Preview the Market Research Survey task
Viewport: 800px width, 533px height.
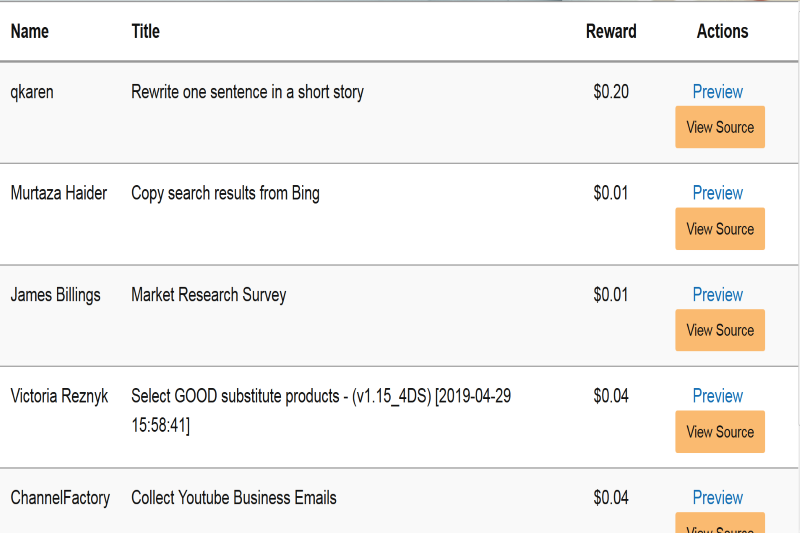click(717, 295)
